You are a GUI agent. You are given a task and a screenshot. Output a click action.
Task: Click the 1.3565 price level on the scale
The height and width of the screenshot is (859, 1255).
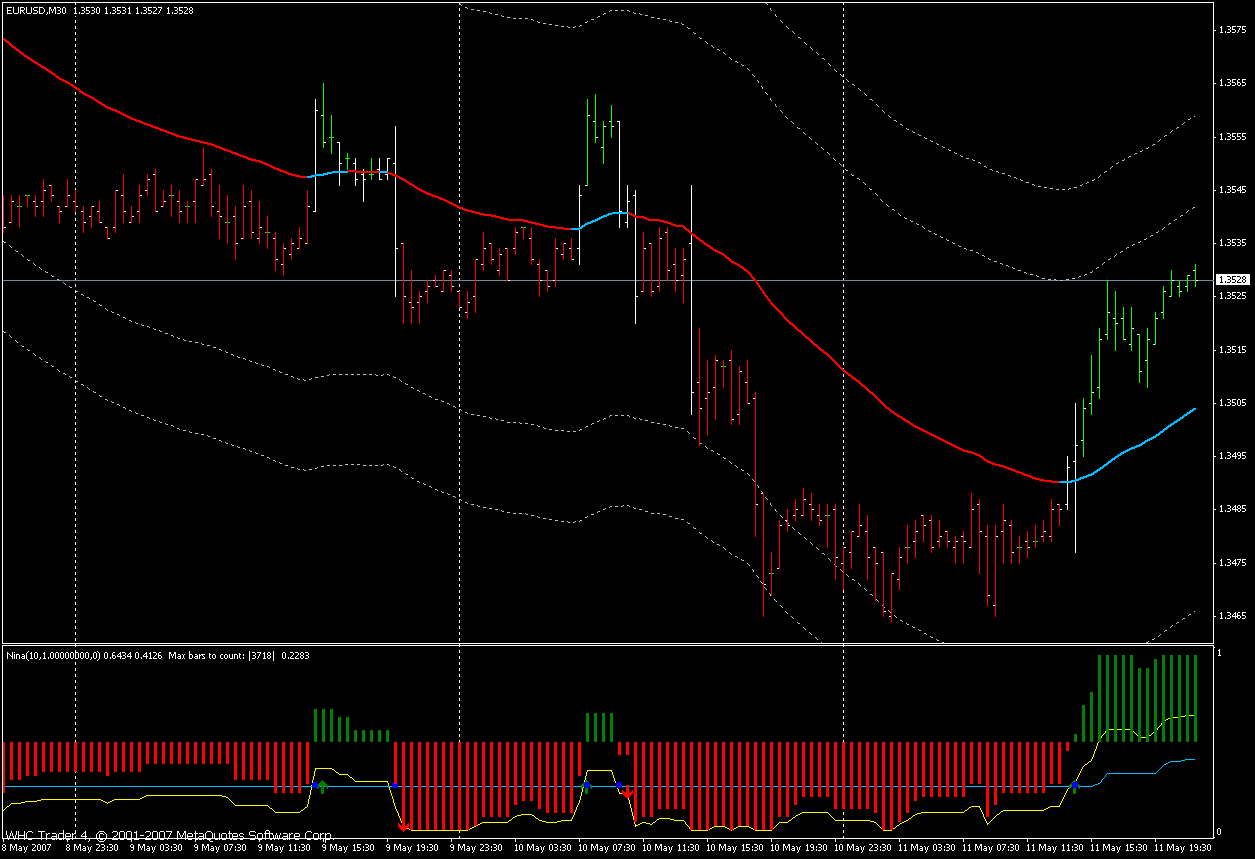(1231, 84)
